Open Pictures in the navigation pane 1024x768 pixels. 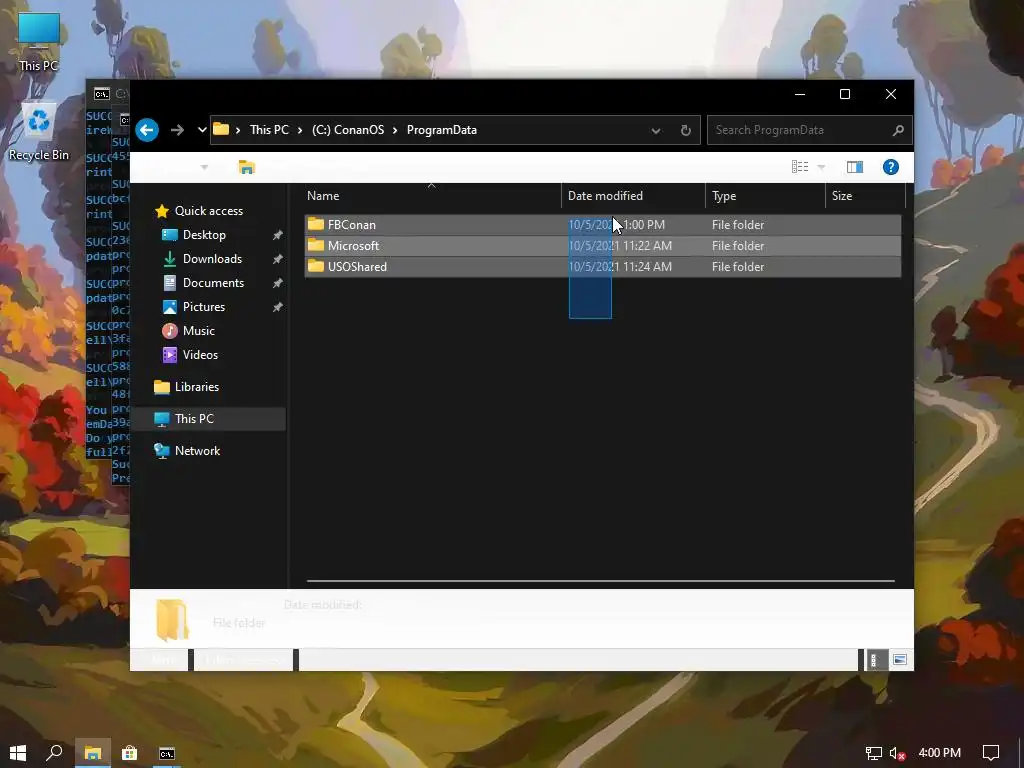pos(204,307)
